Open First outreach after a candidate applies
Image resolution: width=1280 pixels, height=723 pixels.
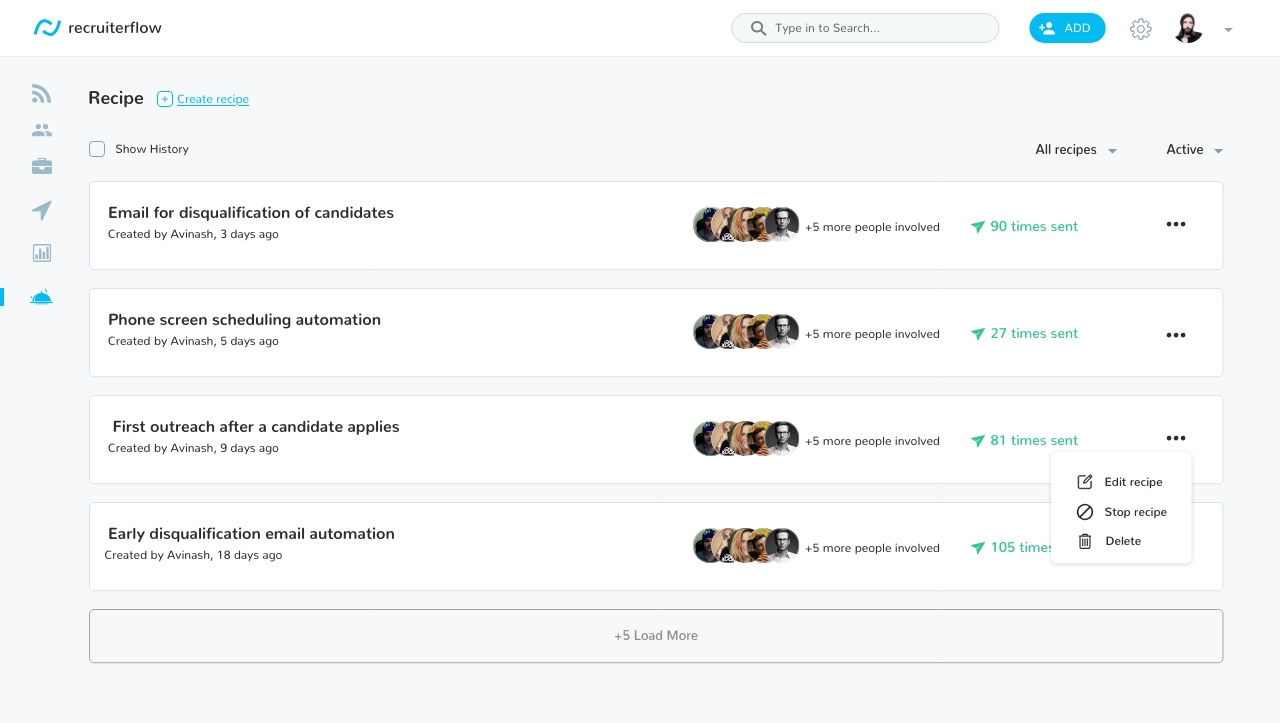[256, 427]
